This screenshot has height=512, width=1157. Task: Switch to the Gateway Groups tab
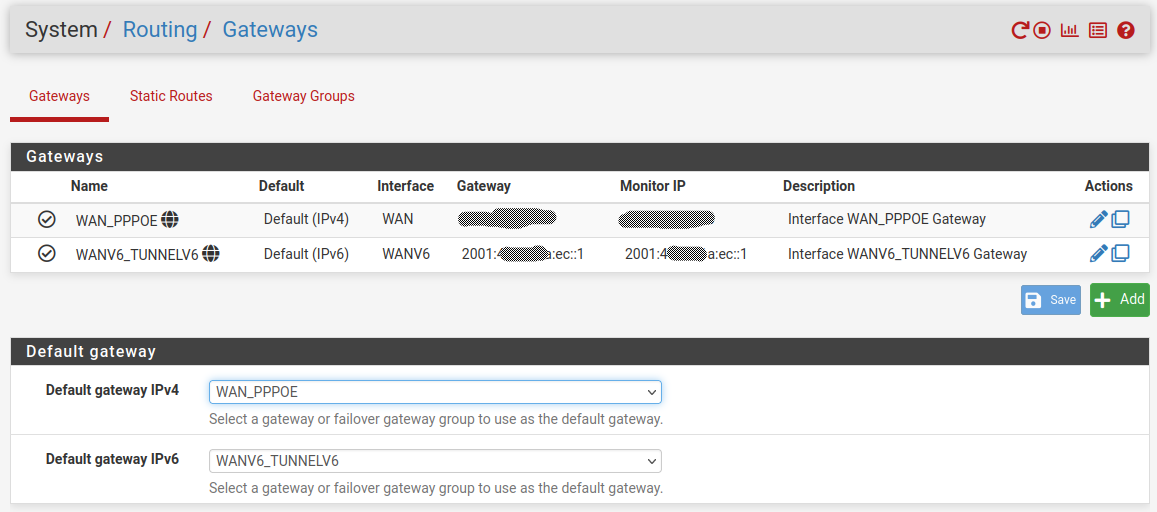click(303, 97)
